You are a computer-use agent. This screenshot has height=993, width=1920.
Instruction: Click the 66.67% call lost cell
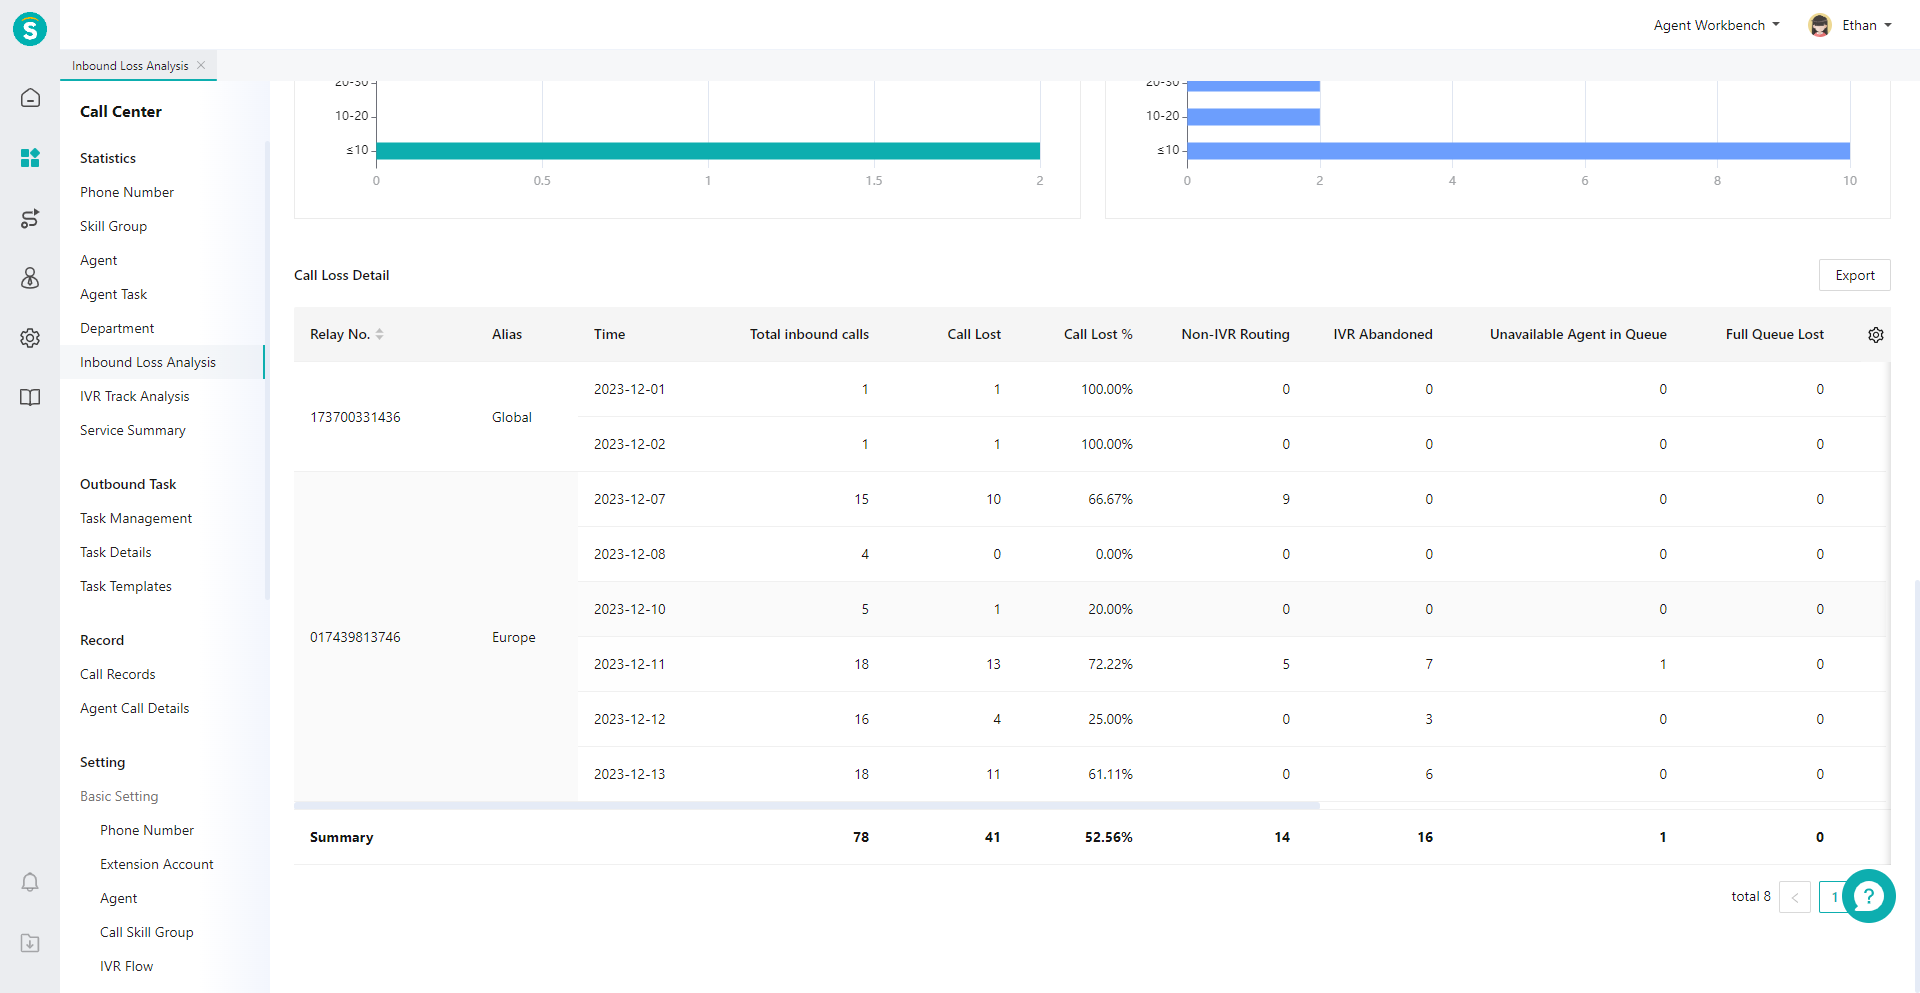1110,499
